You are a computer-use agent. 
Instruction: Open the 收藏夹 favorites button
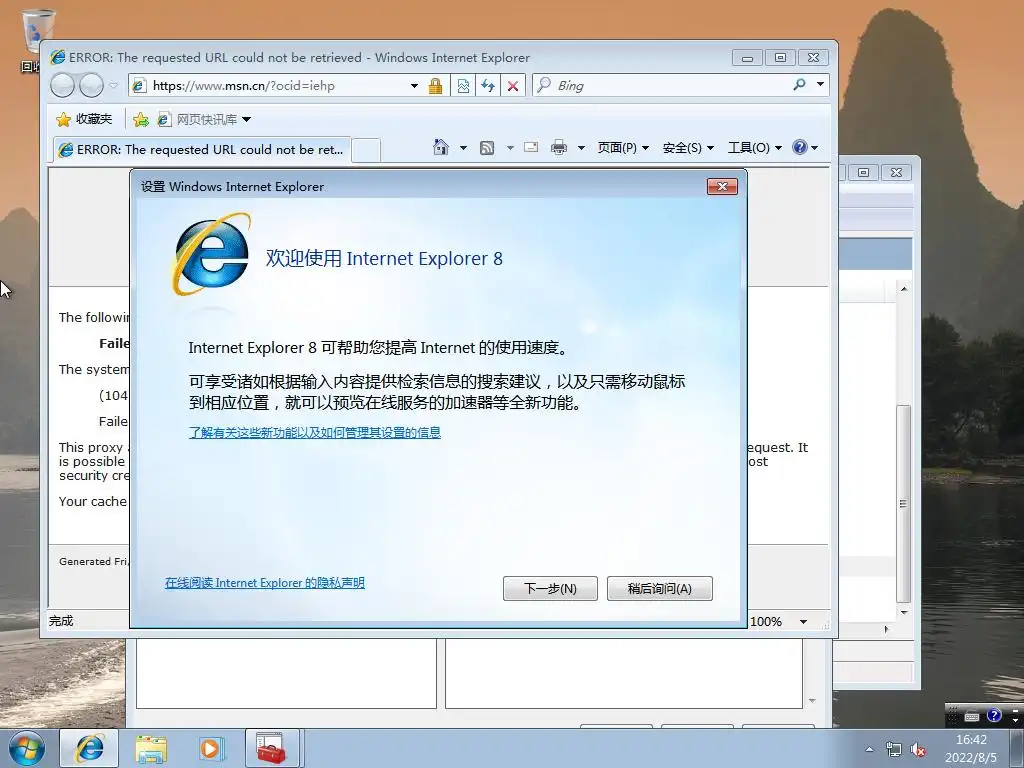click(x=84, y=120)
